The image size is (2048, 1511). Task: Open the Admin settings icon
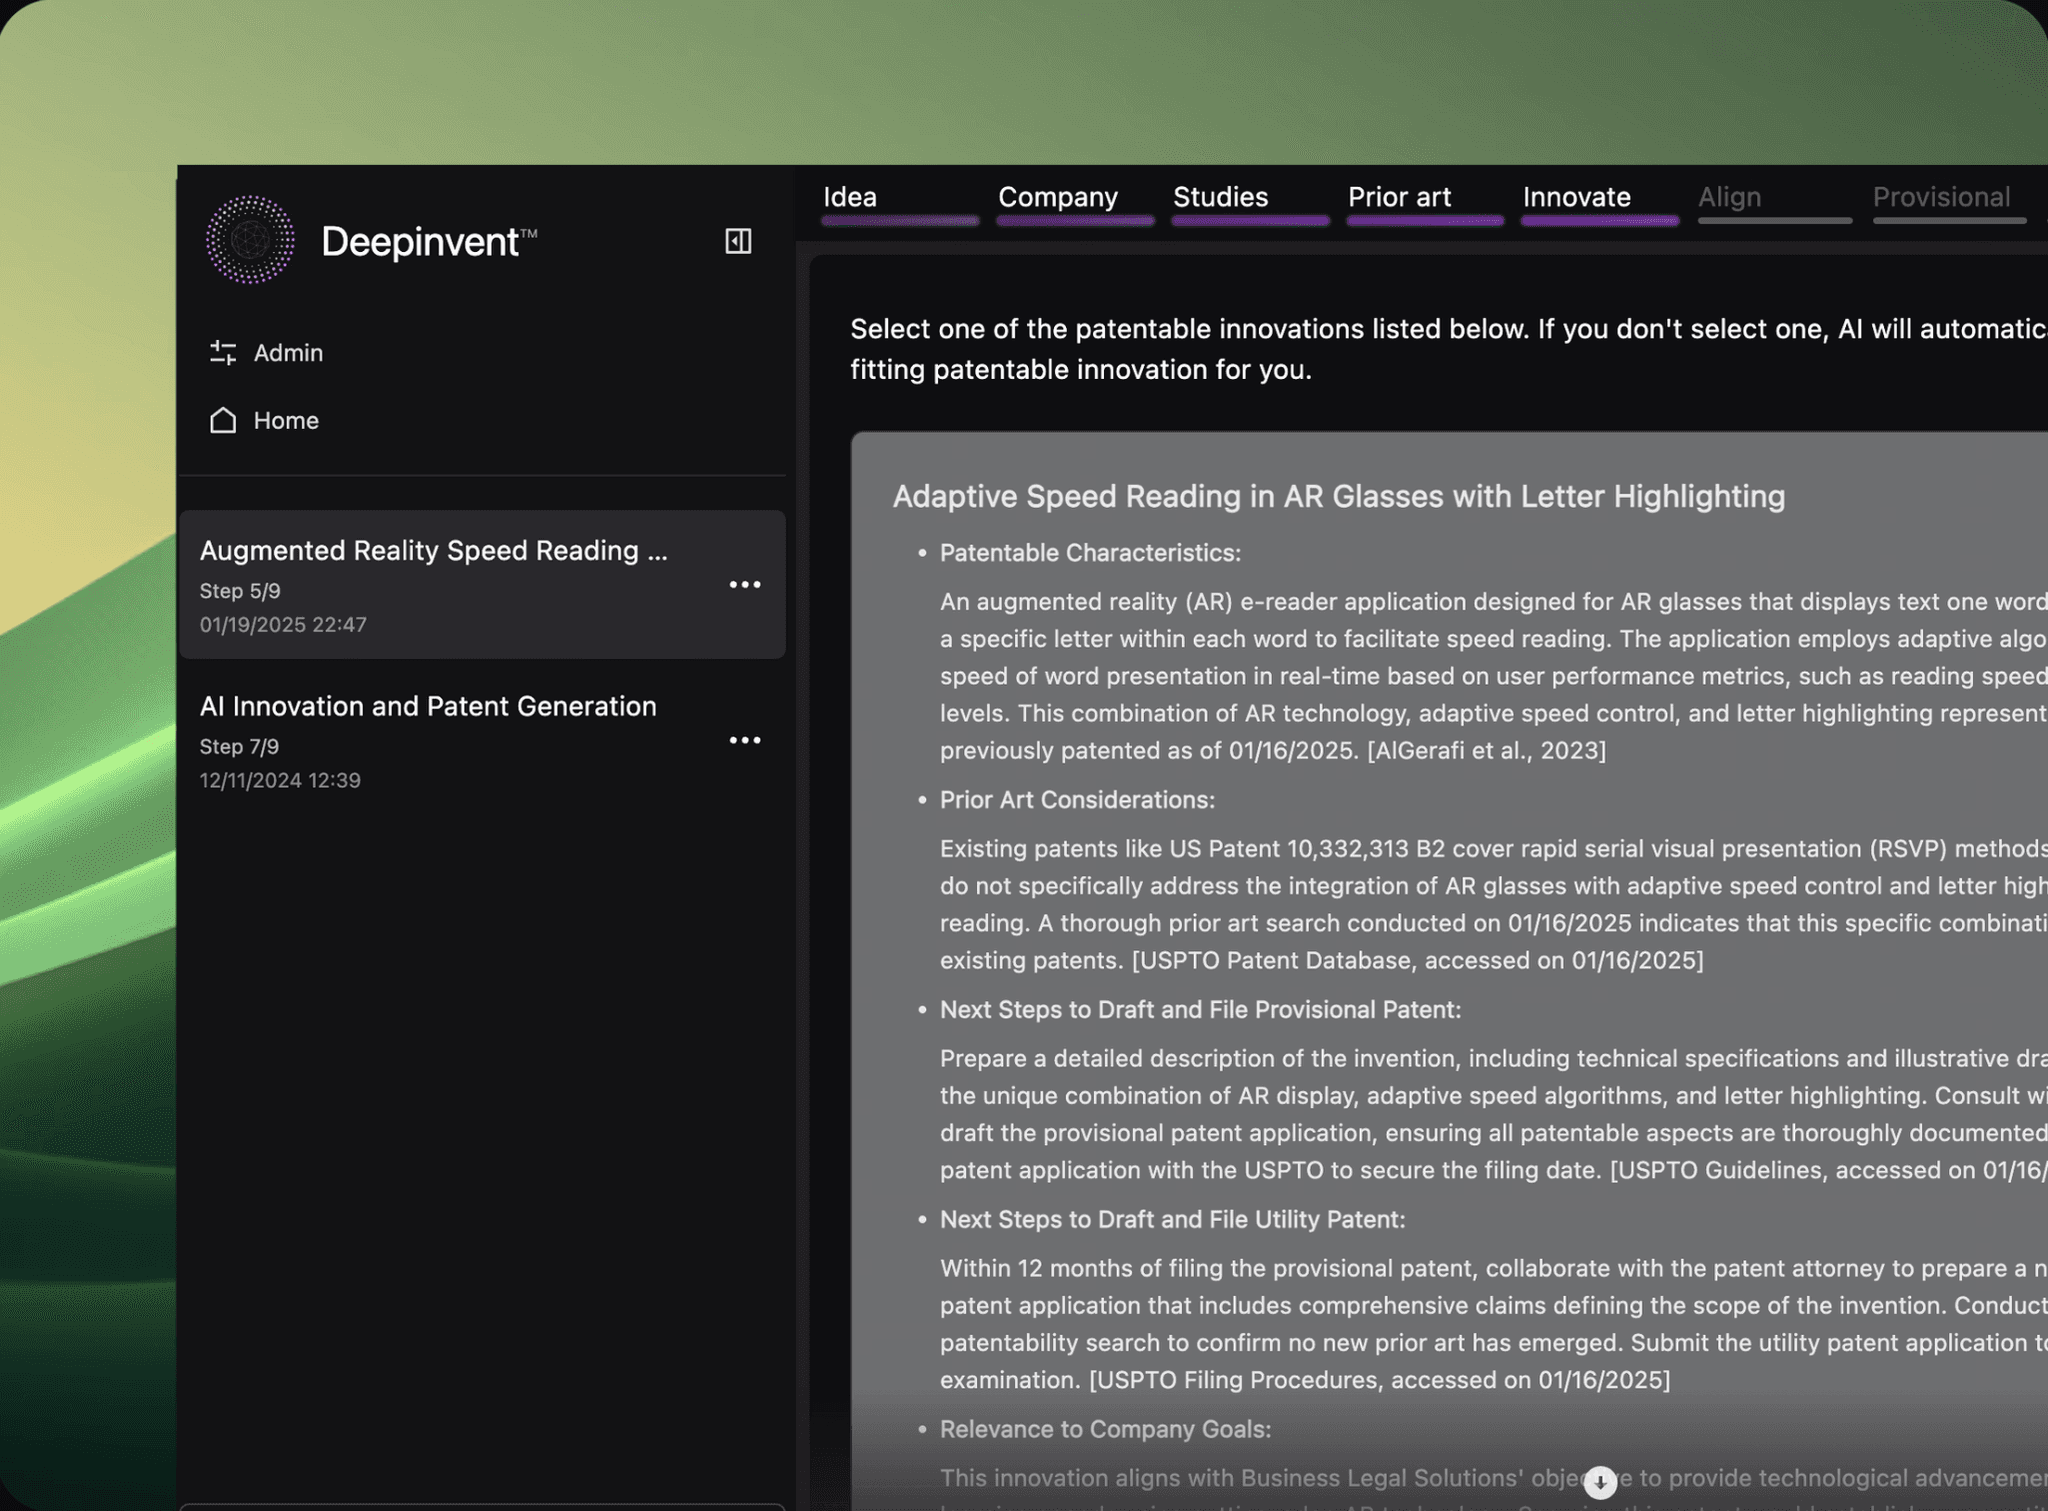coord(223,352)
